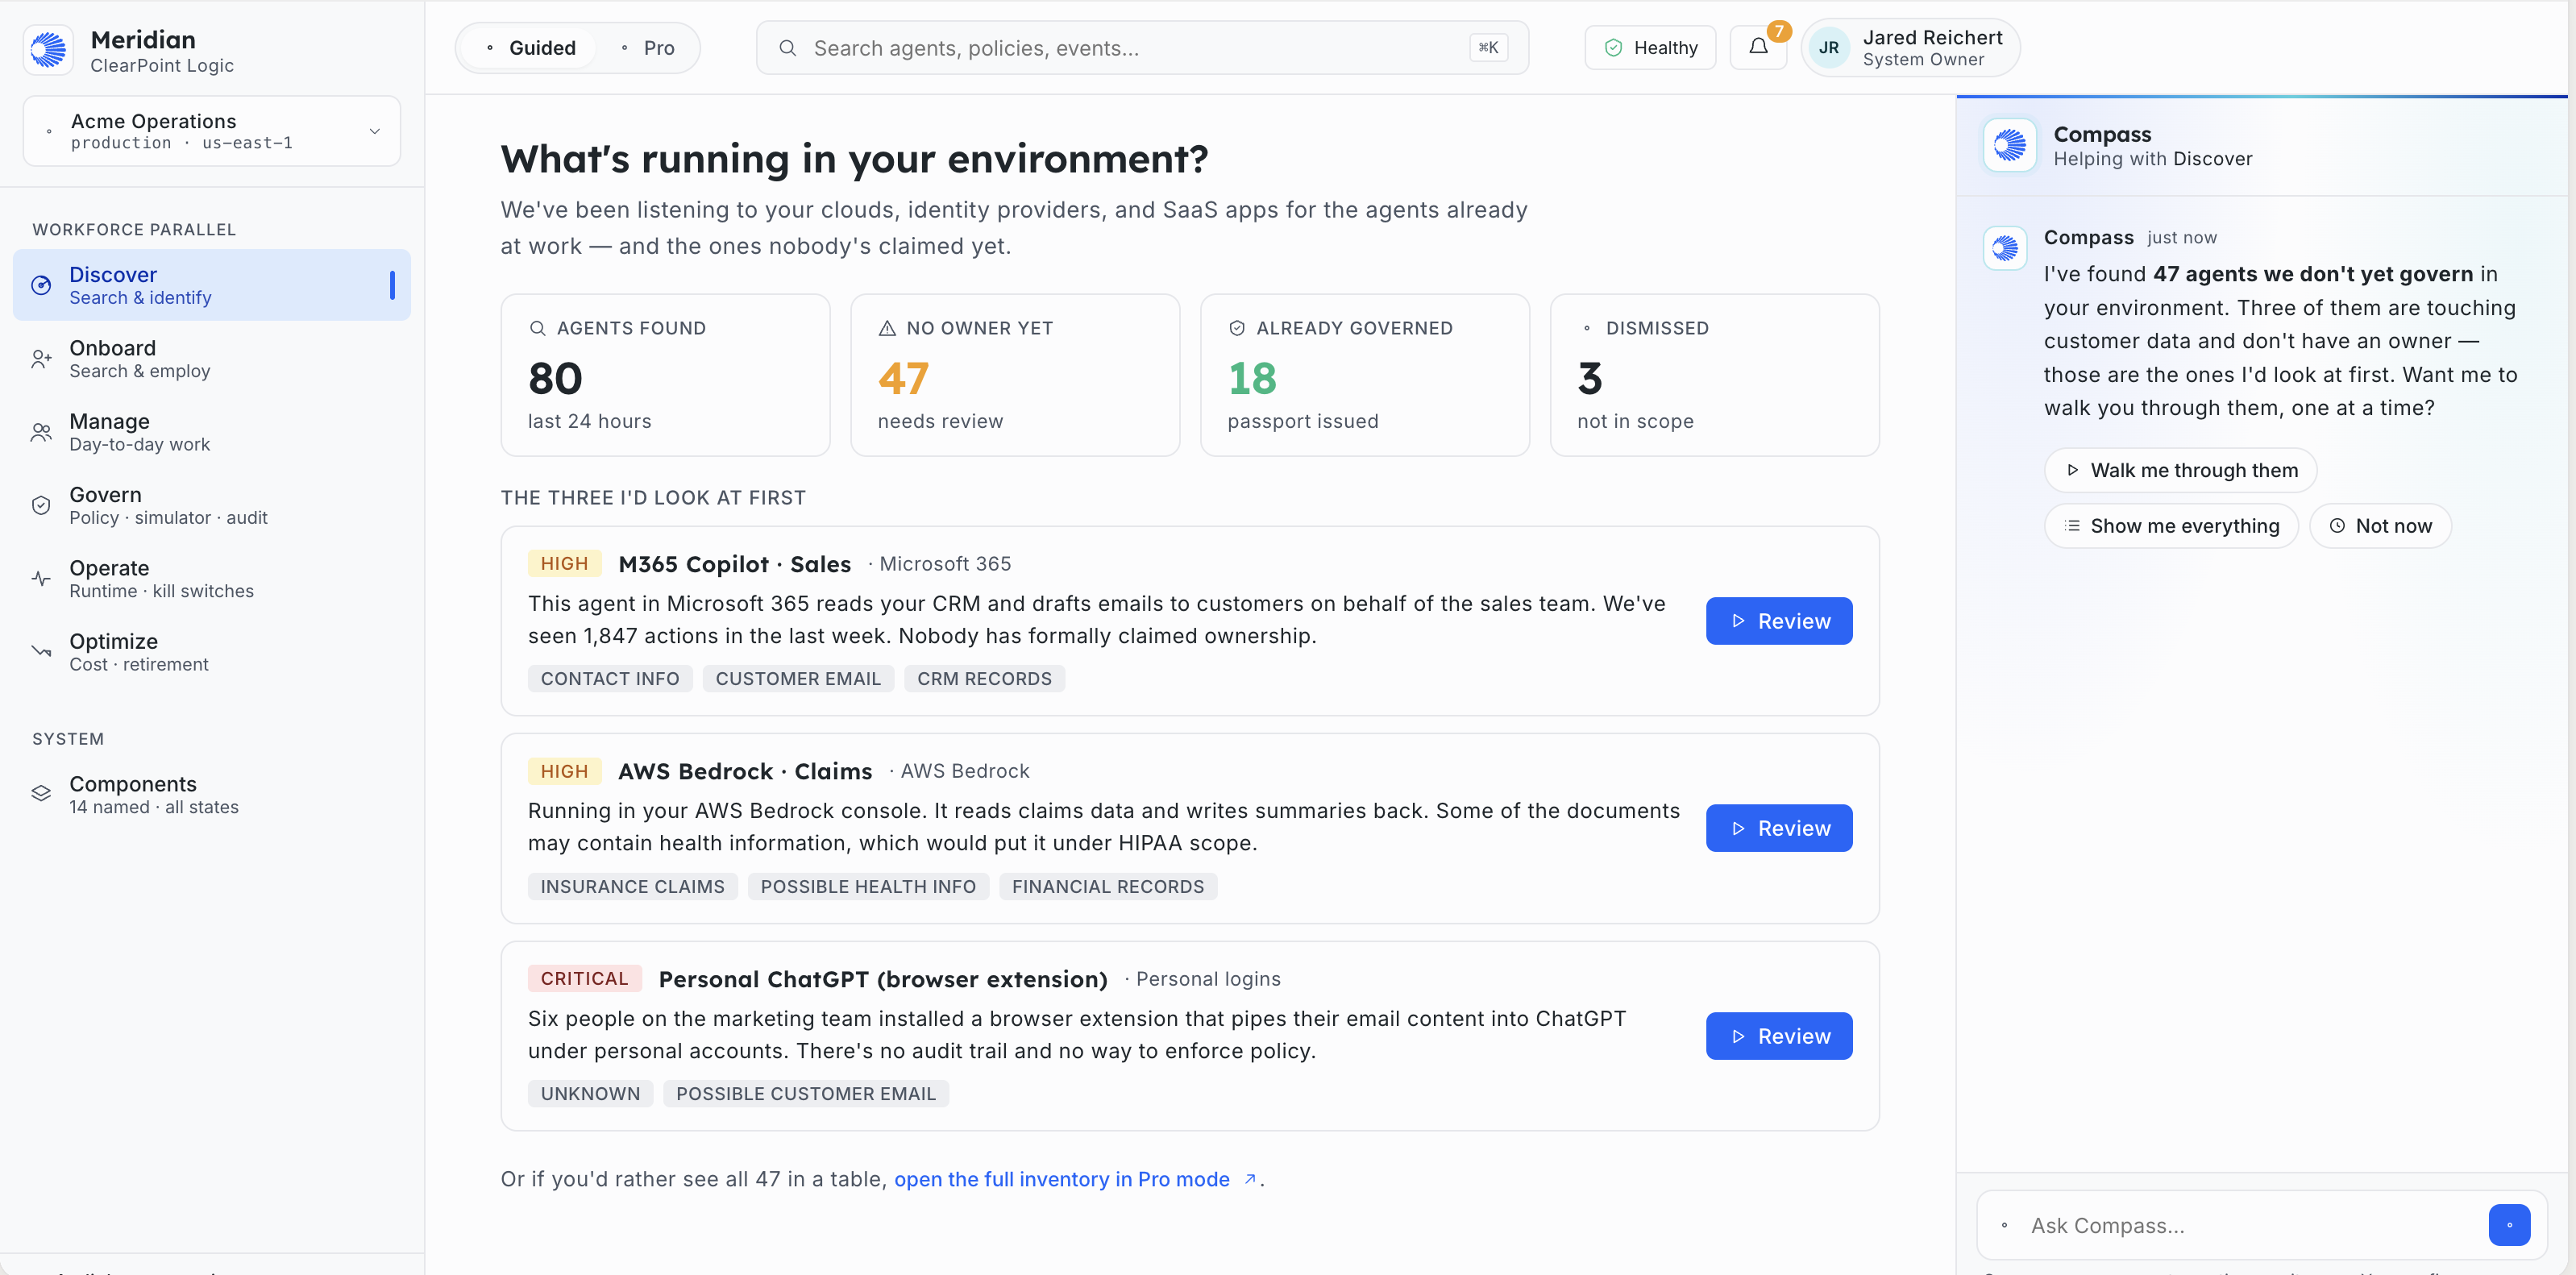
Task: Click the Agents Found magnifier icon
Action: pyautogui.click(x=537, y=328)
